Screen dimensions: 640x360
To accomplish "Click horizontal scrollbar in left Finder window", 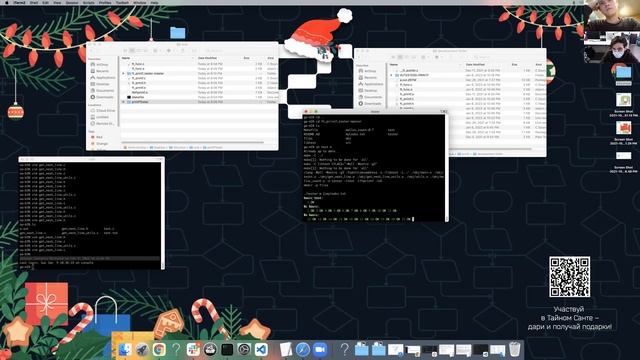I will click(192, 142).
